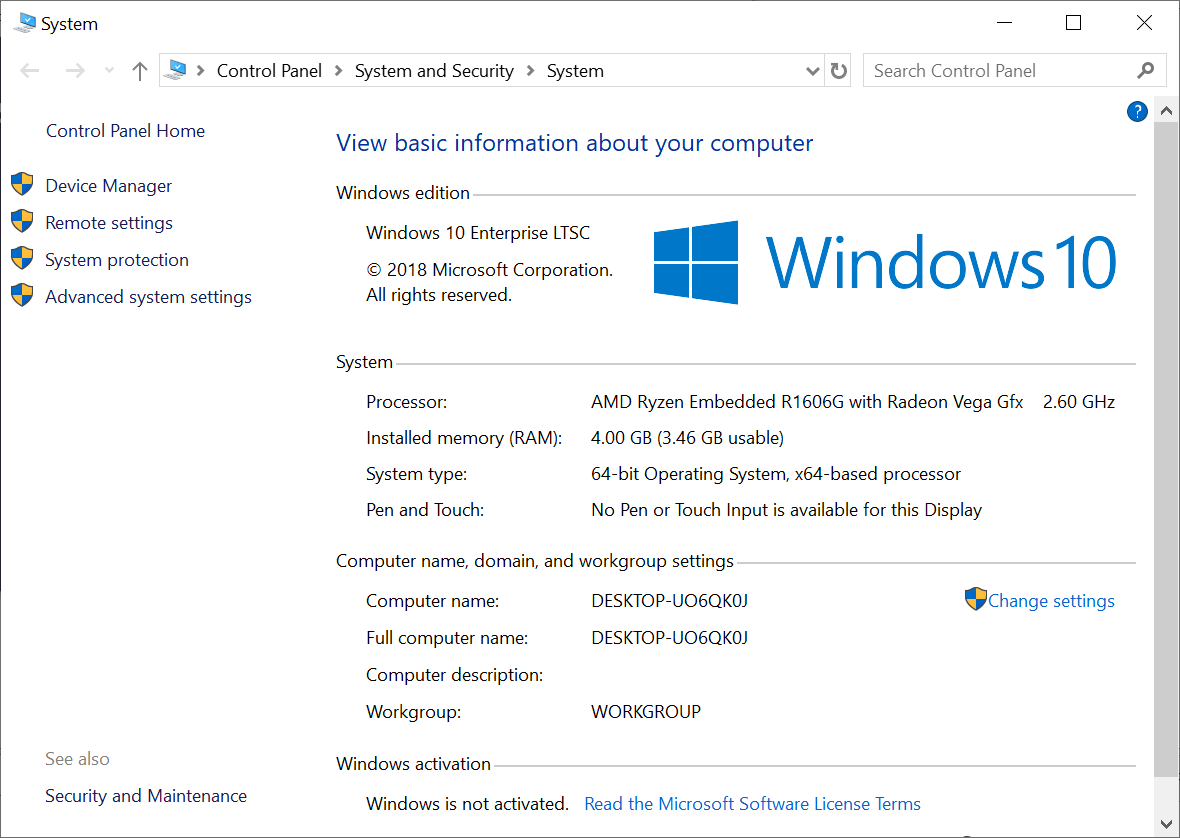This screenshot has width=1180, height=838.
Task: Click shield icon beside Advanced system settings
Action: (x=23, y=295)
